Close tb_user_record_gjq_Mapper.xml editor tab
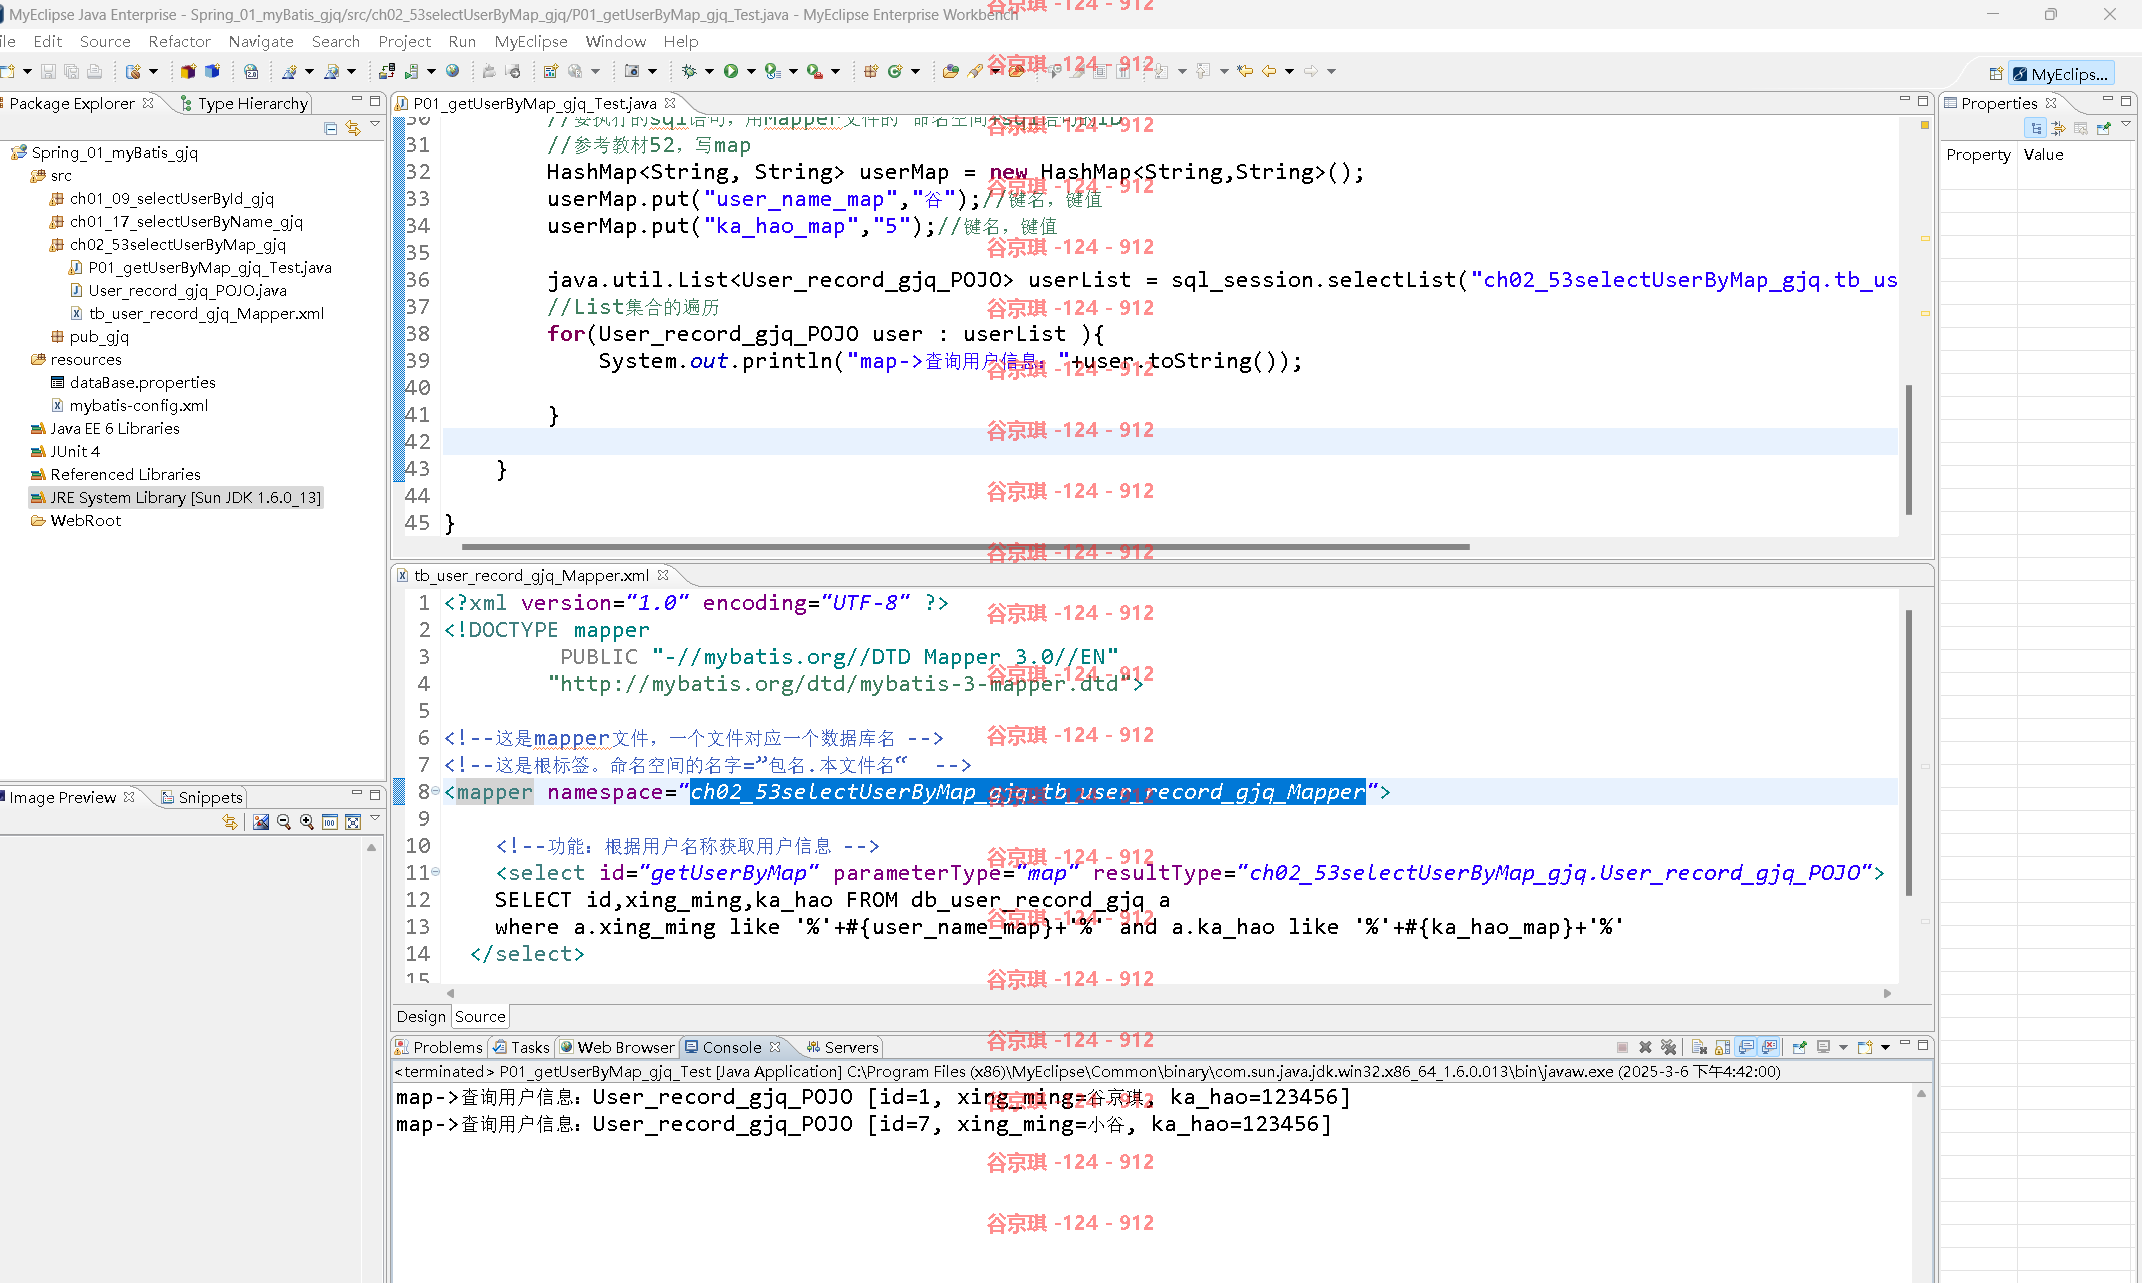The image size is (2142, 1283). click(x=663, y=575)
